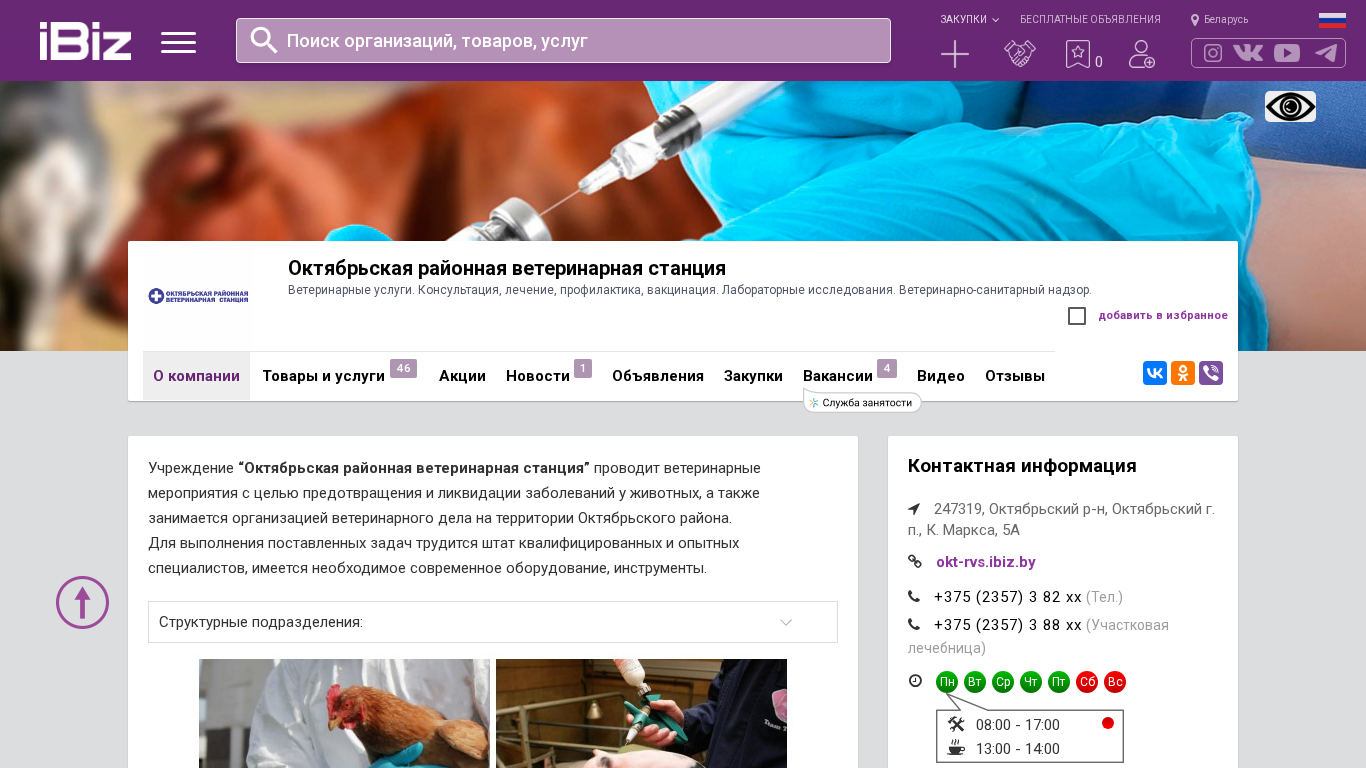Image resolution: width=1366 pixels, height=768 pixels.
Task: Expand Структурные подразделения dropdown
Action: 493,622
